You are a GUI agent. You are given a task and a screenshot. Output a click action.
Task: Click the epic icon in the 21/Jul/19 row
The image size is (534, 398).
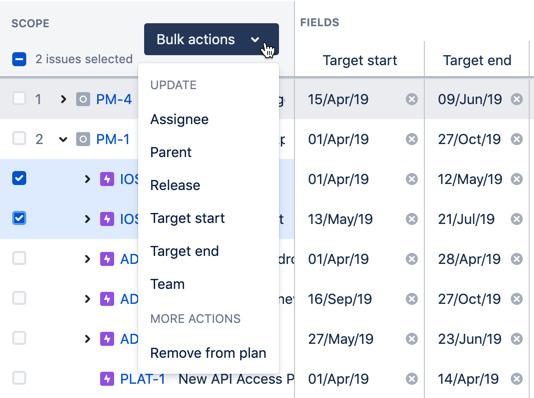(x=107, y=219)
